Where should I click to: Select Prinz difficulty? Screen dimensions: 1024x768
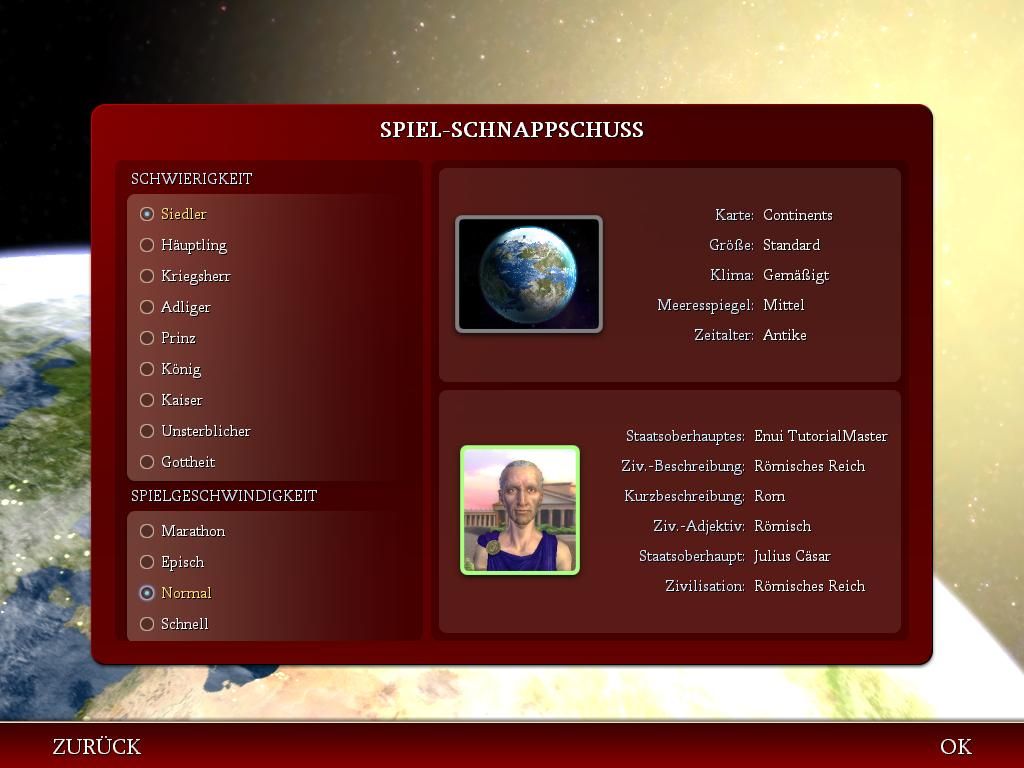147,338
